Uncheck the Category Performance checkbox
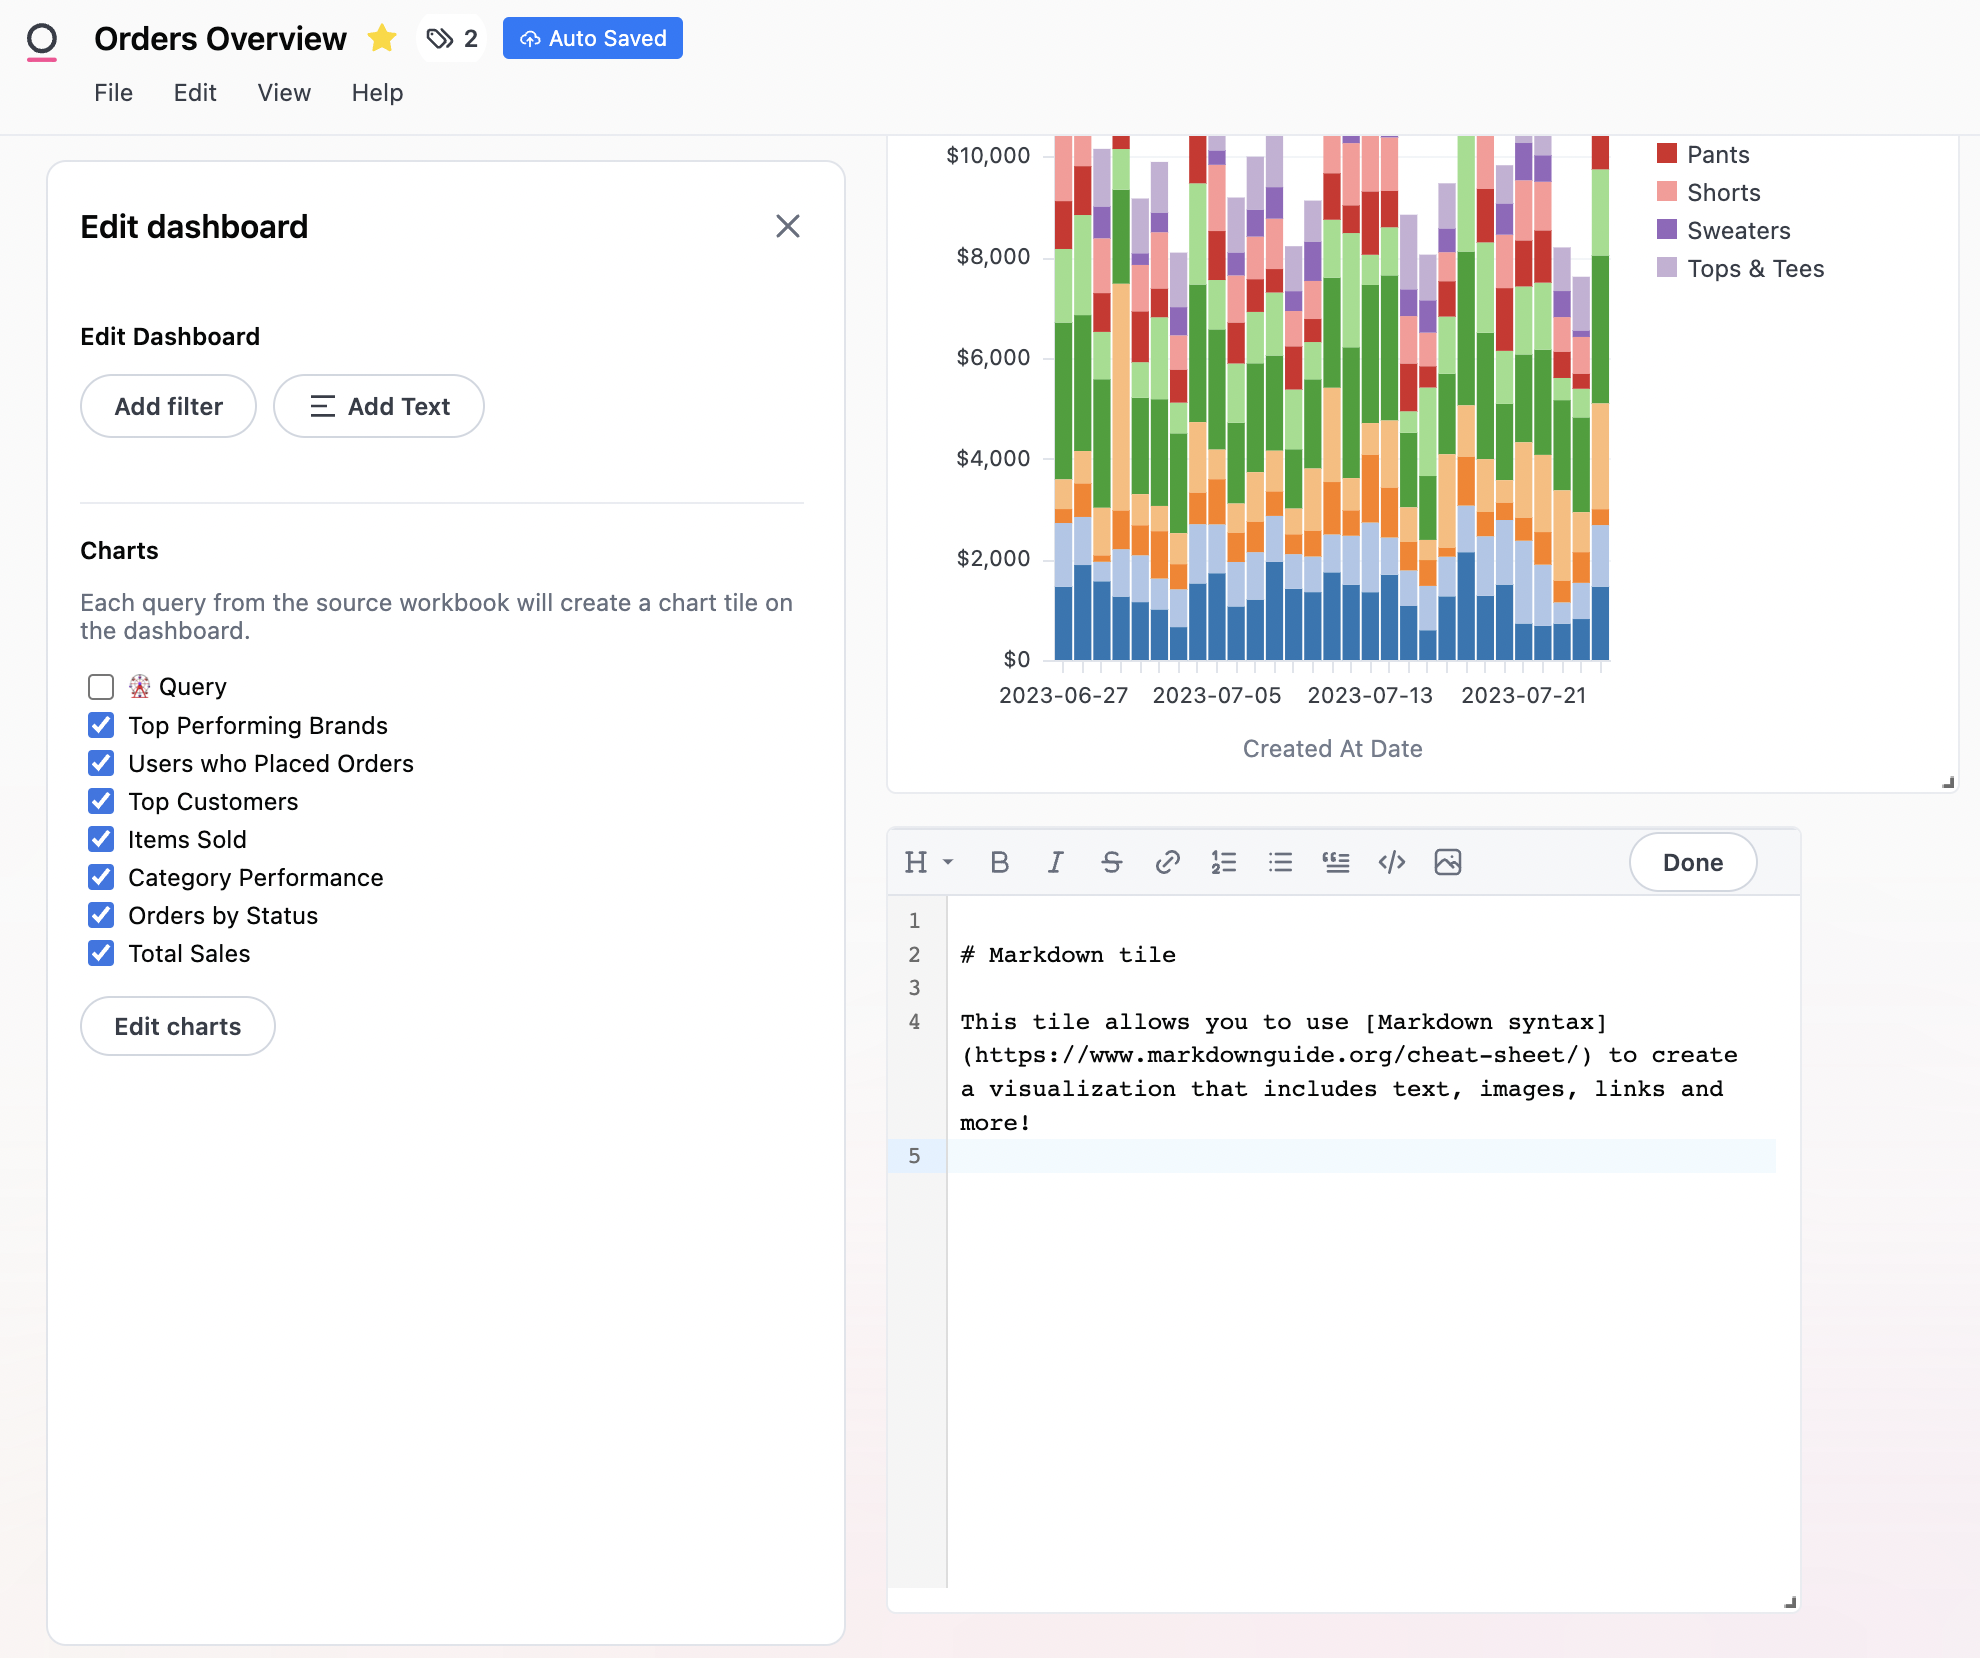This screenshot has height=1658, width=1980. click(x=101, y=877)
